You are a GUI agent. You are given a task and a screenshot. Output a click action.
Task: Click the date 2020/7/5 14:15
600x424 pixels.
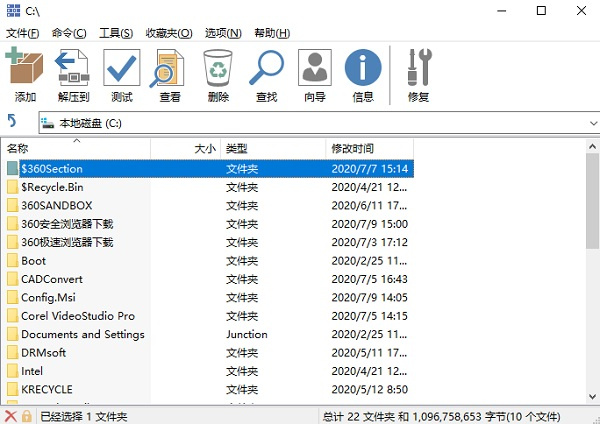click(x=370, y=316)
